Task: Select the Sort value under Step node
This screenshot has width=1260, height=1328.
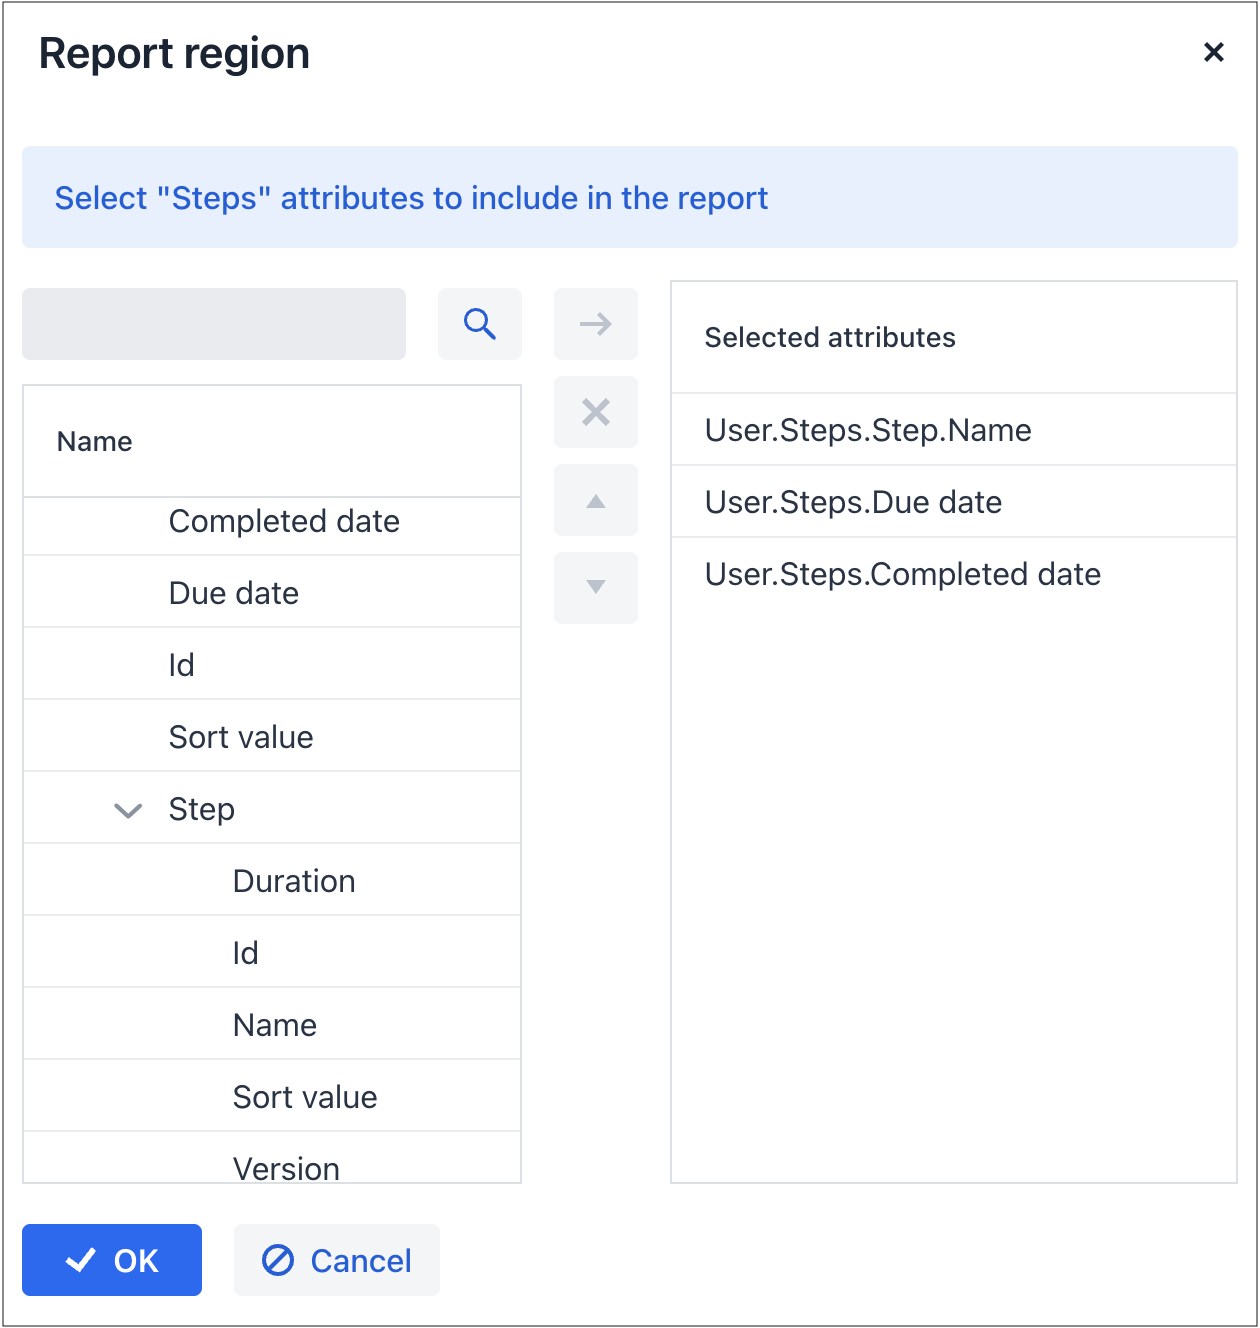Action: (305, 1098)
